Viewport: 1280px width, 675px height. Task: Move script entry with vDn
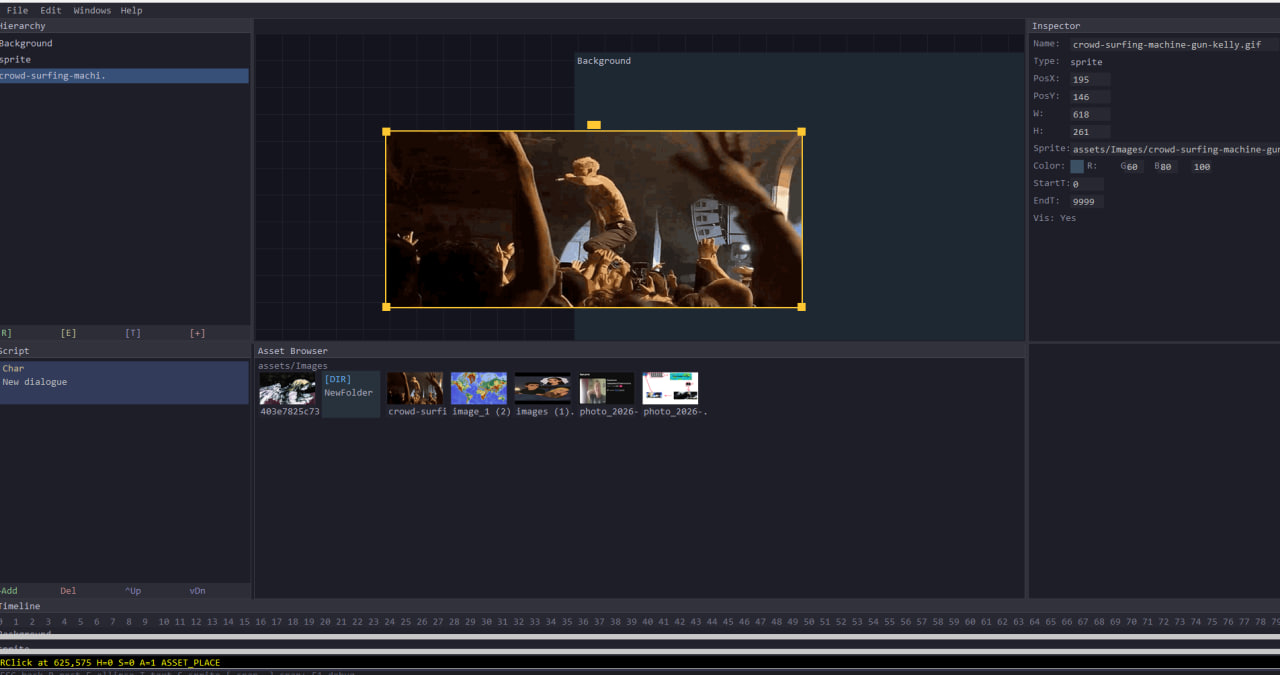197,591
